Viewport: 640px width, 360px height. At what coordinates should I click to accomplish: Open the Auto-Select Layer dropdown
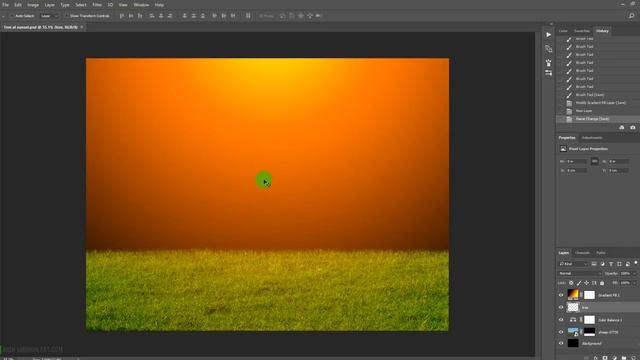click(49, 16)
